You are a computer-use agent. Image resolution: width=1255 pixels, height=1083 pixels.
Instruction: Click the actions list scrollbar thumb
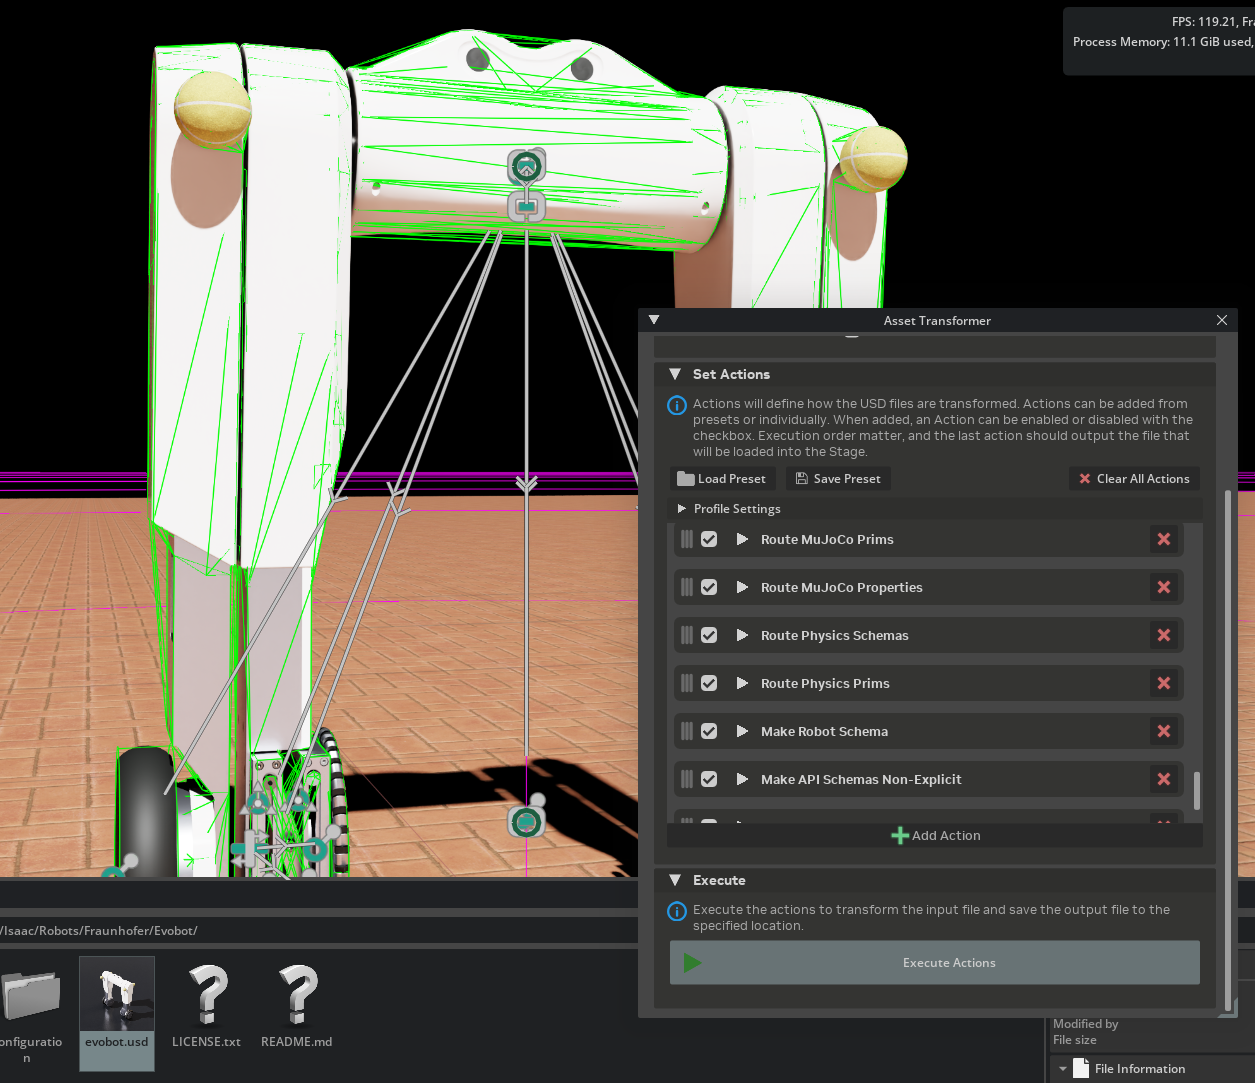[1197, 790]
